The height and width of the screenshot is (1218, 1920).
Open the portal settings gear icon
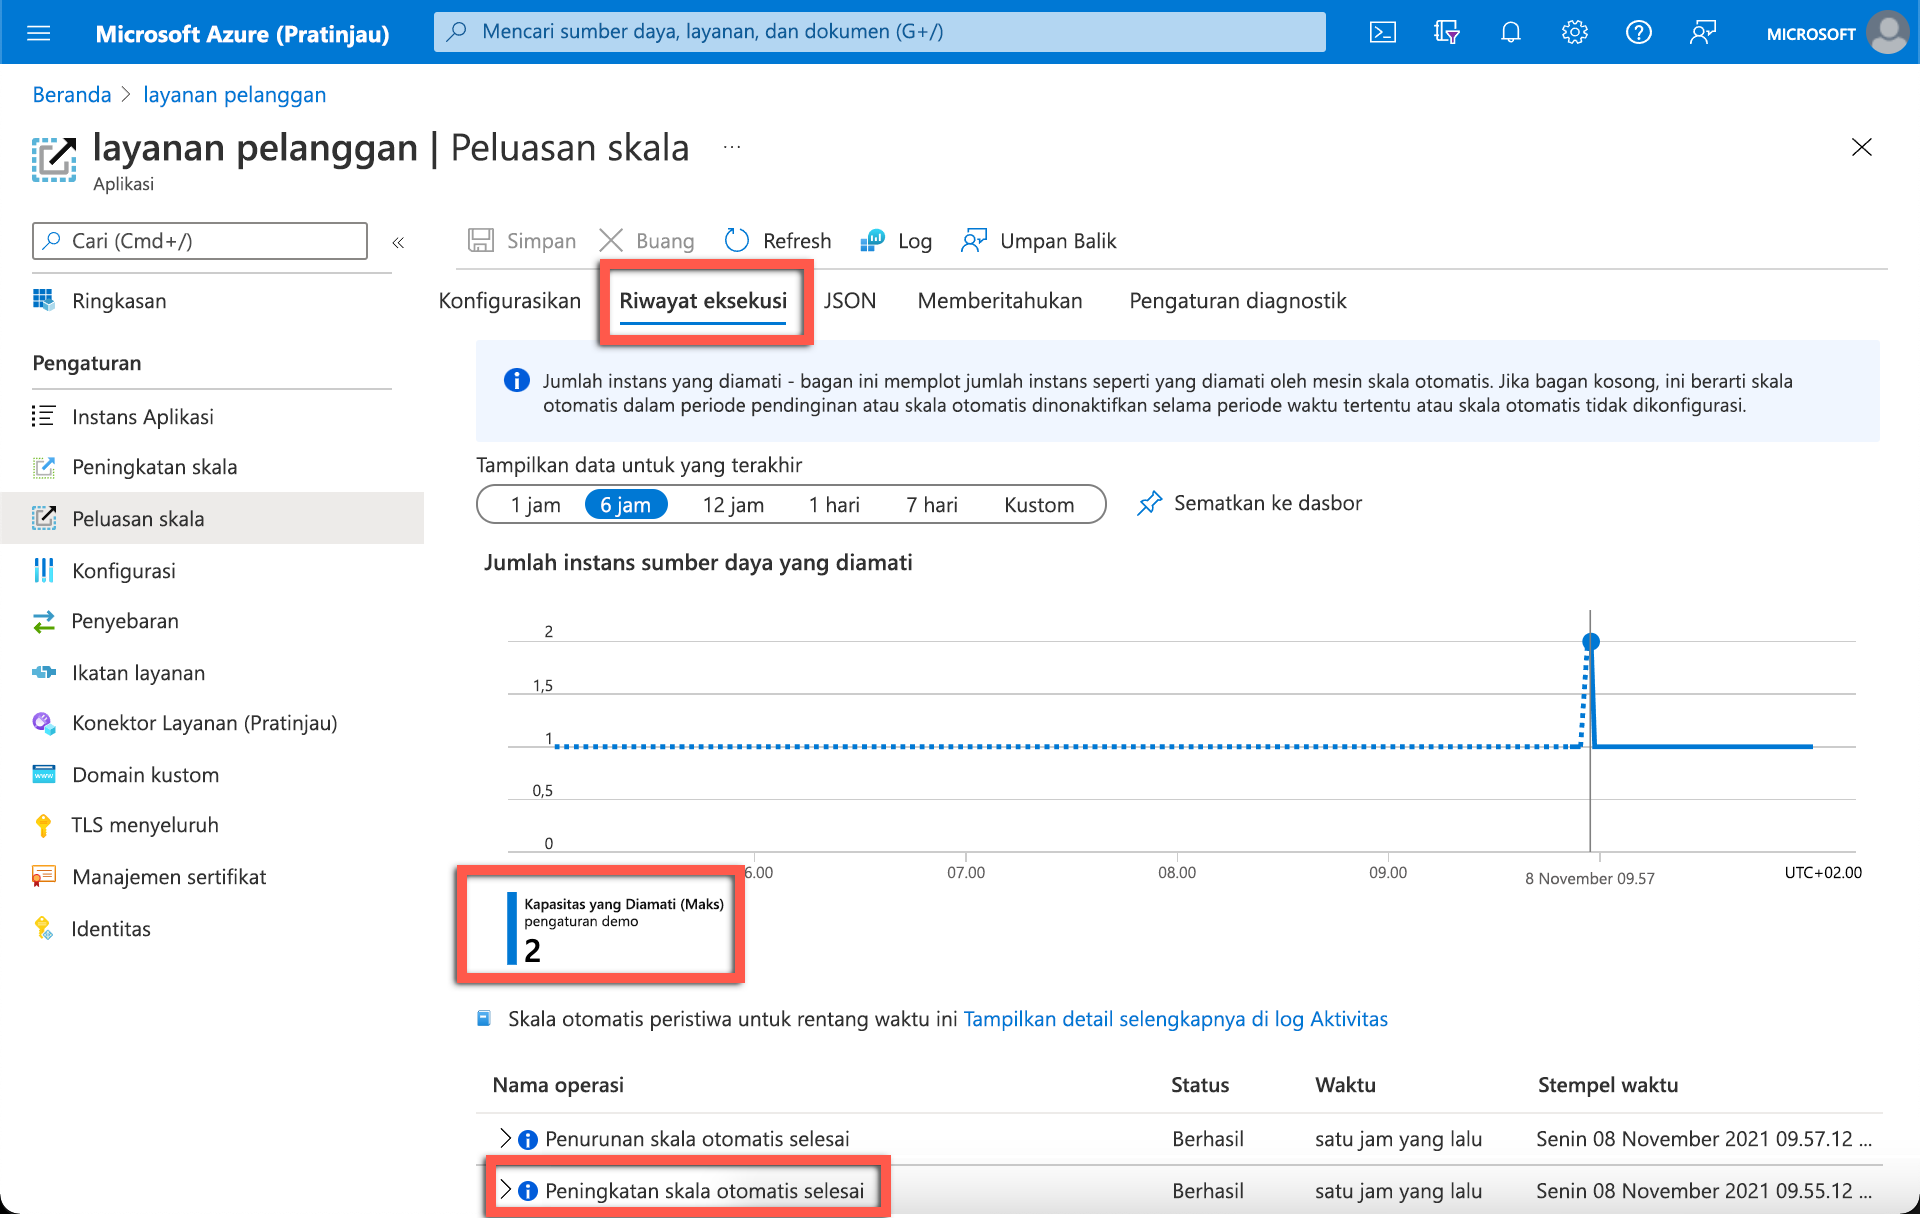point(1574,33)
